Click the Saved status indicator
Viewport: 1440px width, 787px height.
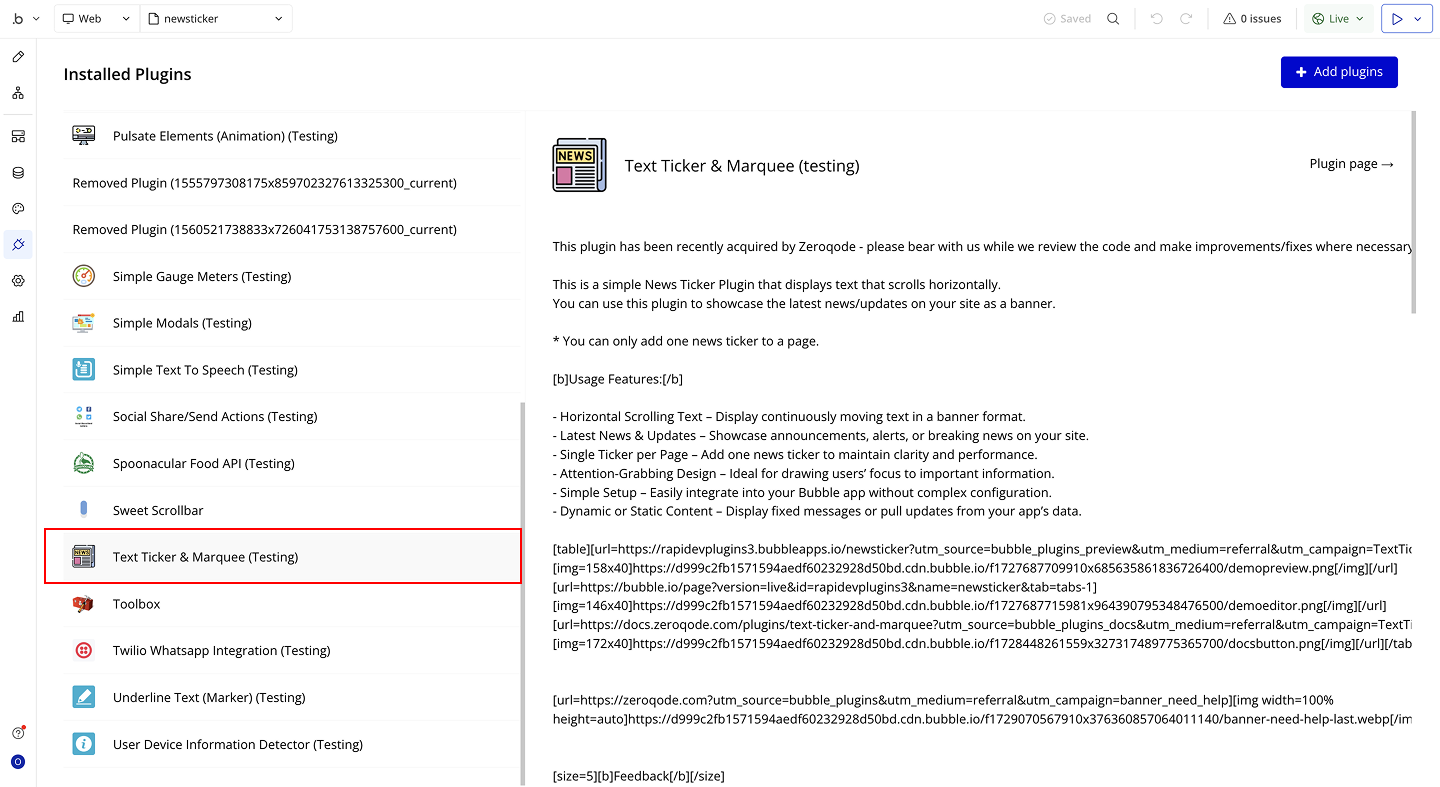point(1067,19)
